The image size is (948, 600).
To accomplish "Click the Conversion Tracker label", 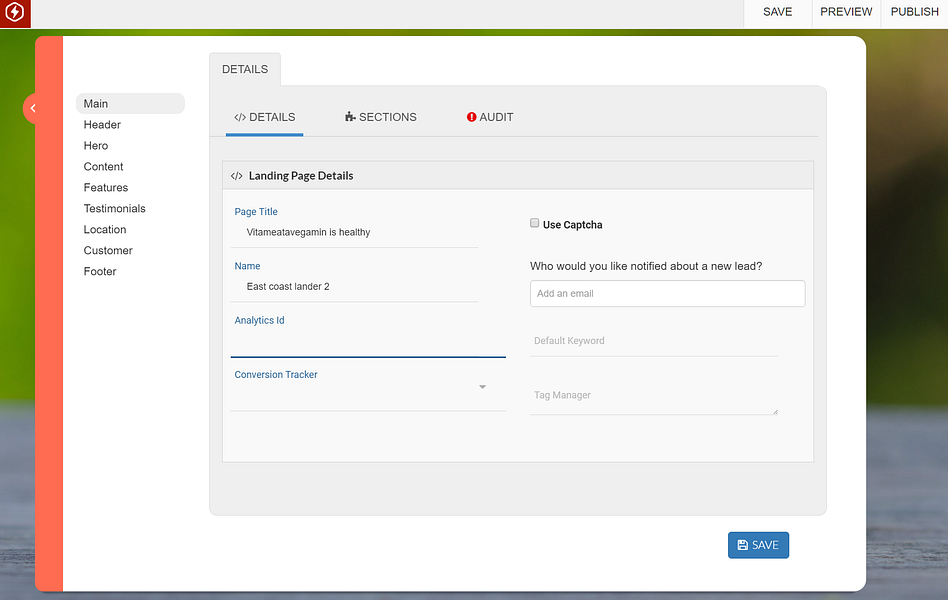I will pos(276,375).
